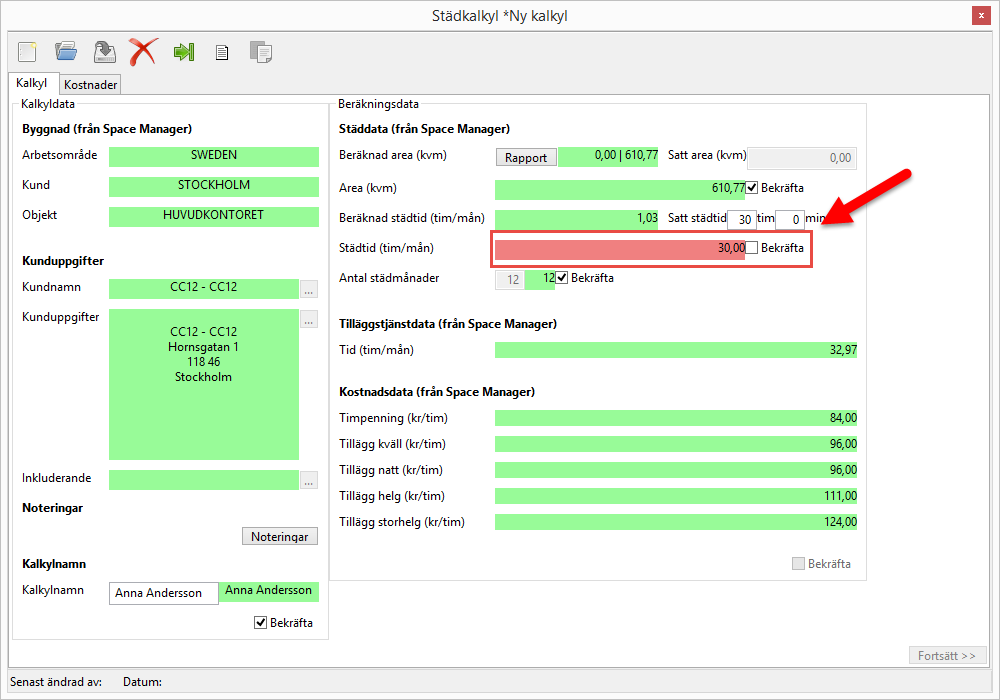Create a new calculation with the blank page icon
Viewport: 1000px width, 700px height.
(x=27, y=51)
